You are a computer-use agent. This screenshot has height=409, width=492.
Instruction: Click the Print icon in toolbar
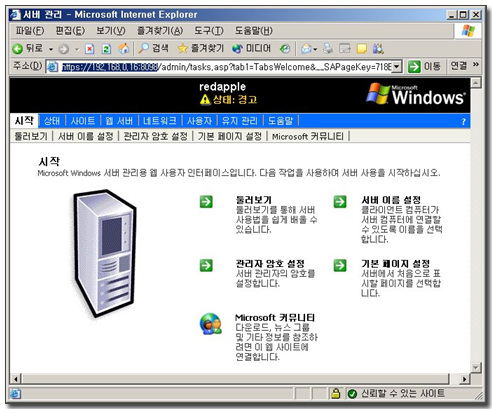point(328,49)
